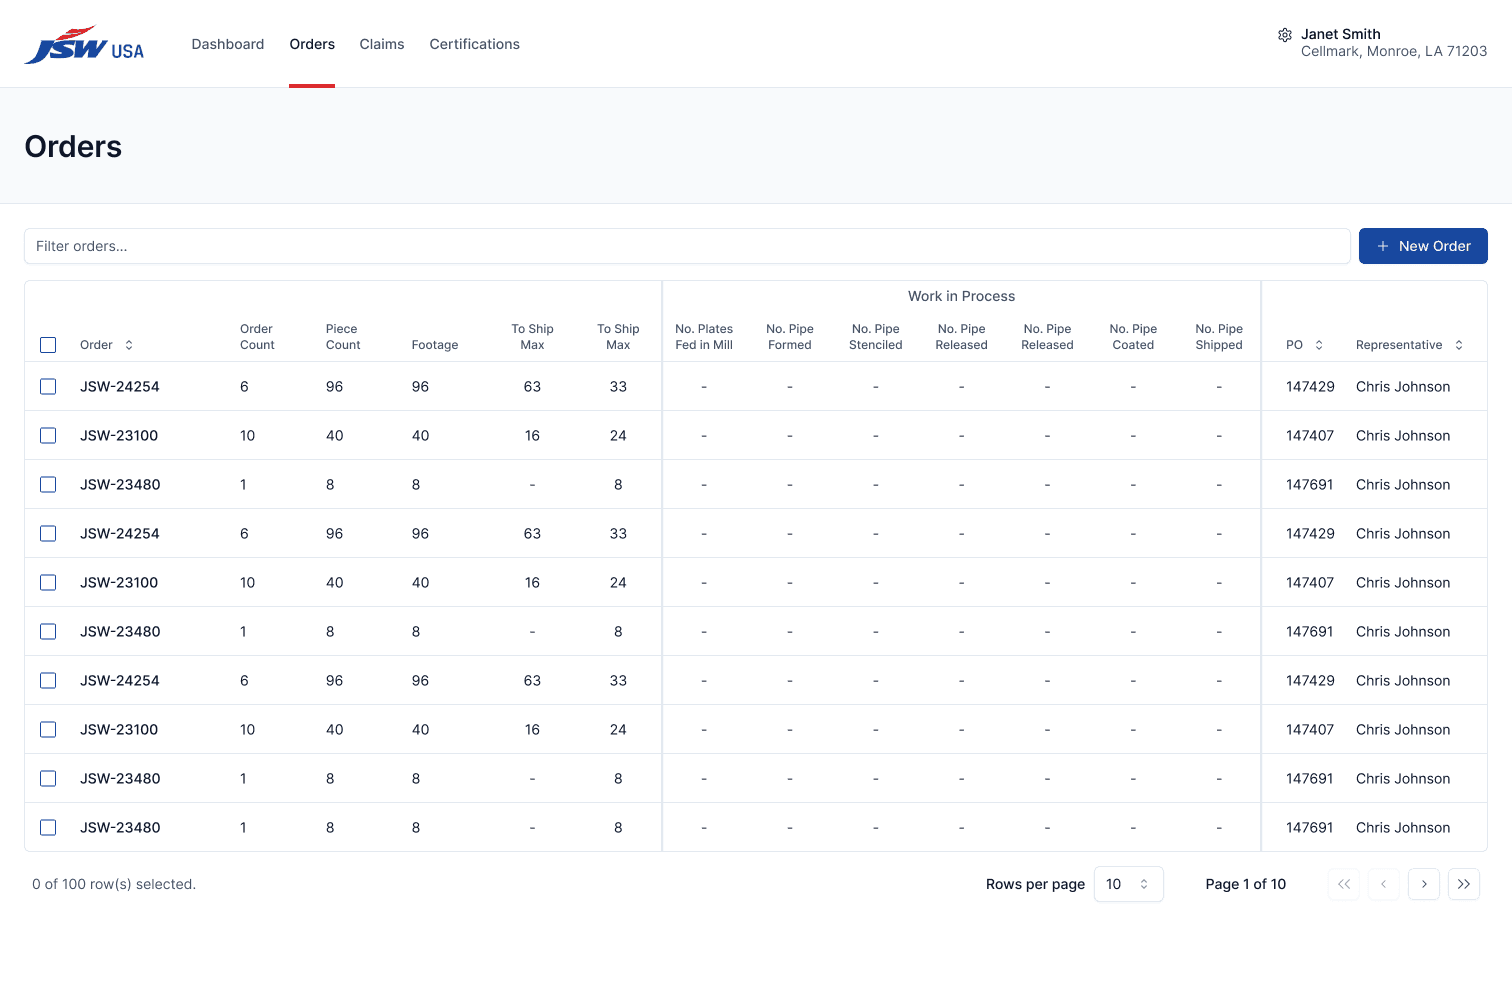The image size is (1512, 982).
Task: Open the Rows per page dropdown
Action: 1128,884
